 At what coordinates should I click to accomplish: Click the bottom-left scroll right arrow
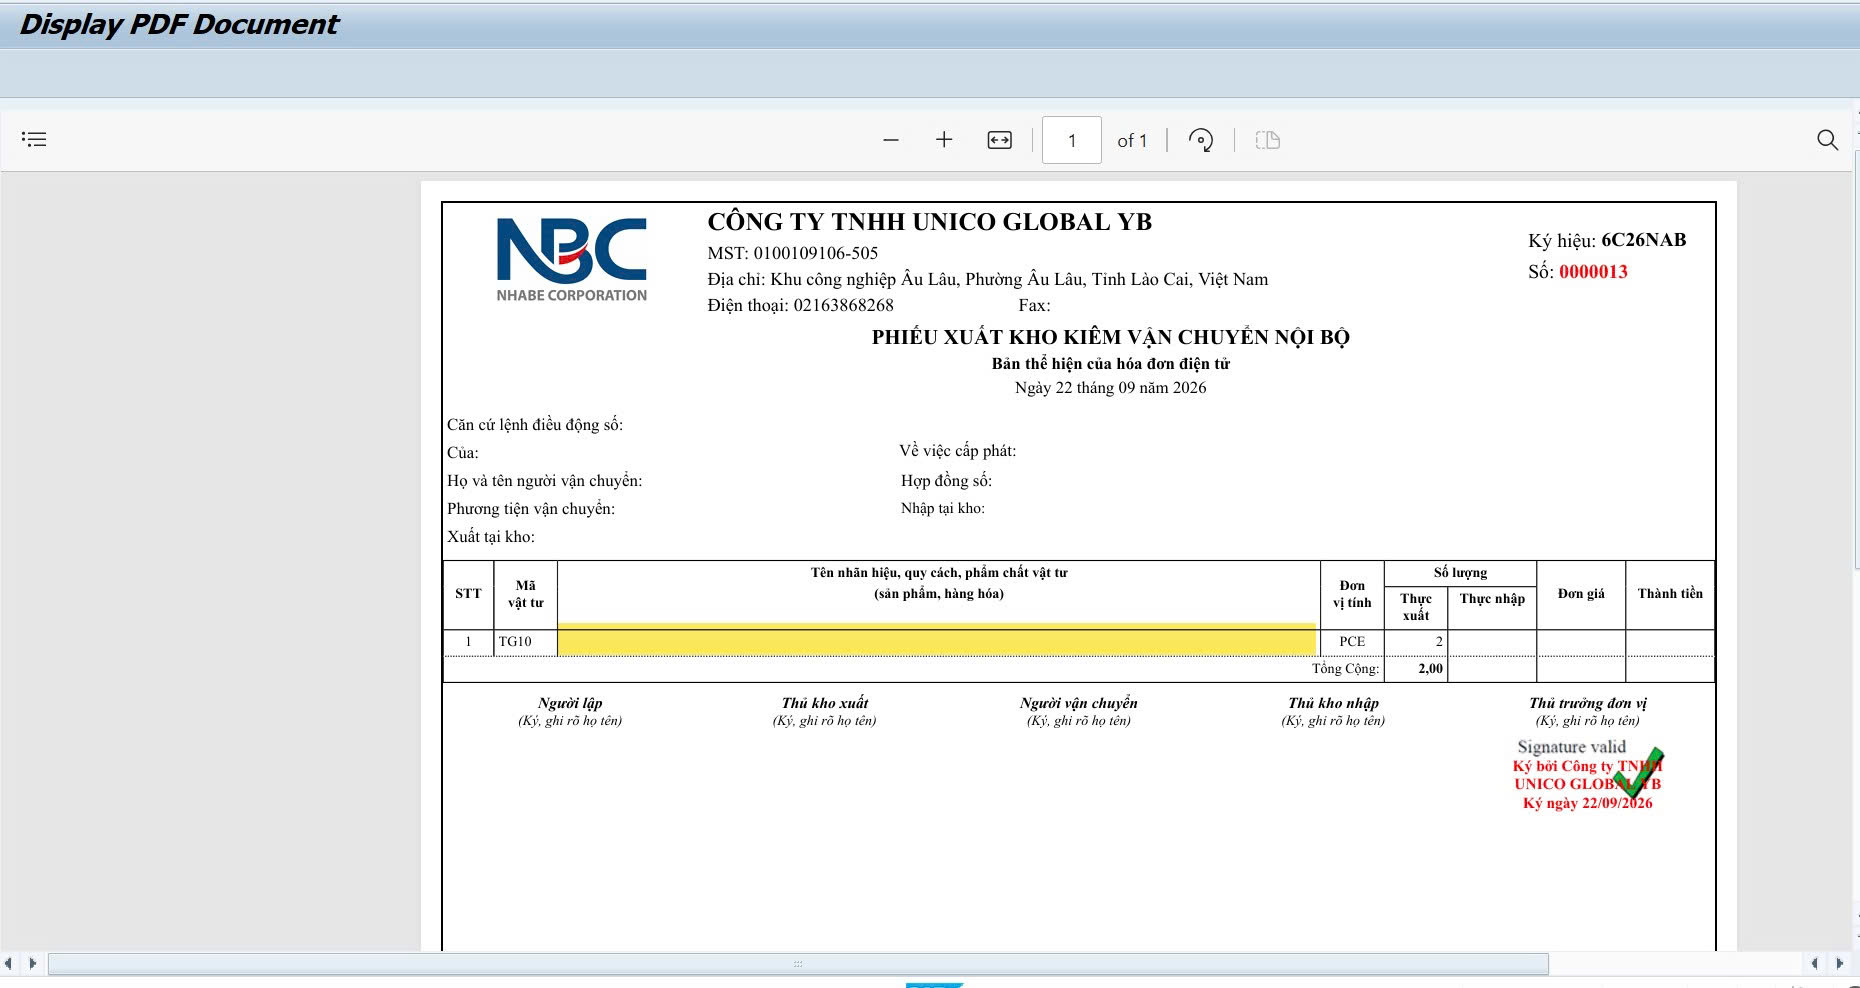(x=33, y=964)
